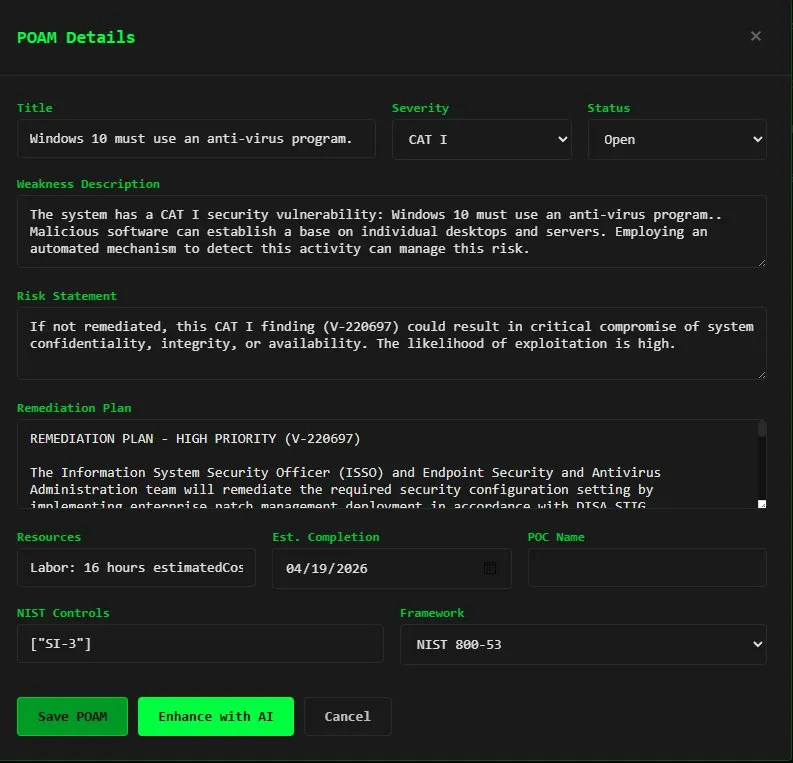
Task: Click the Status label
Action: click(608, 108)
